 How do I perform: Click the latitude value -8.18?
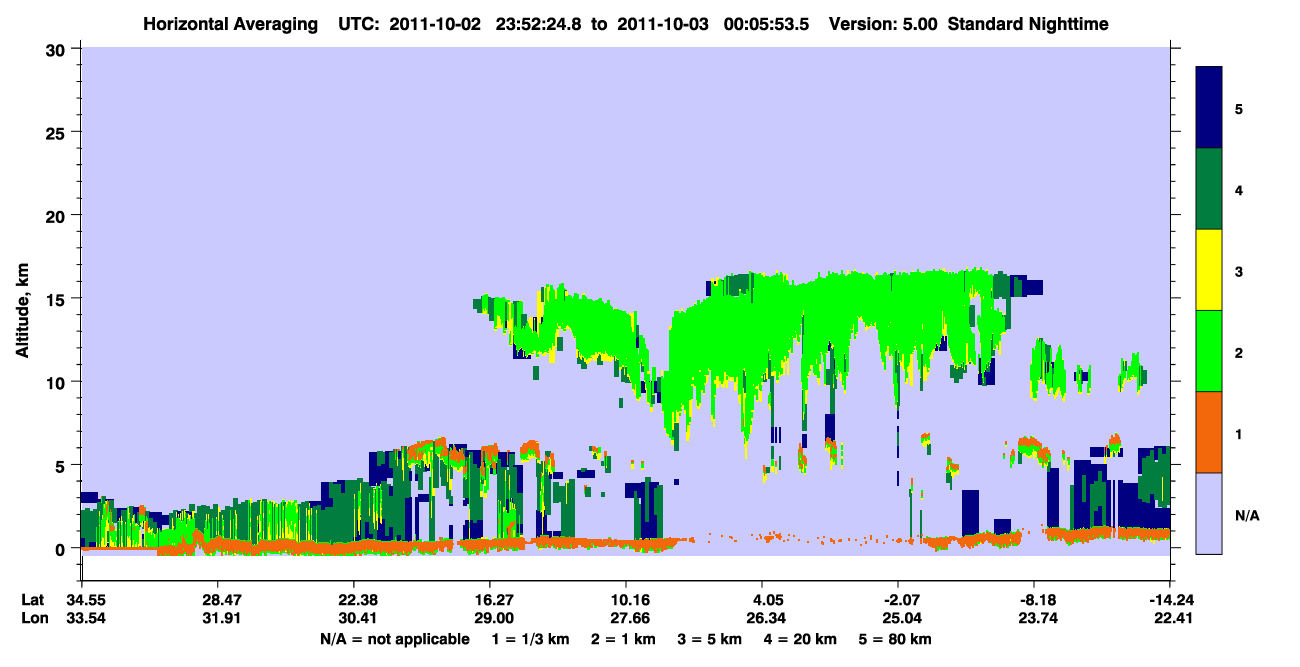tap(1034, 601)
